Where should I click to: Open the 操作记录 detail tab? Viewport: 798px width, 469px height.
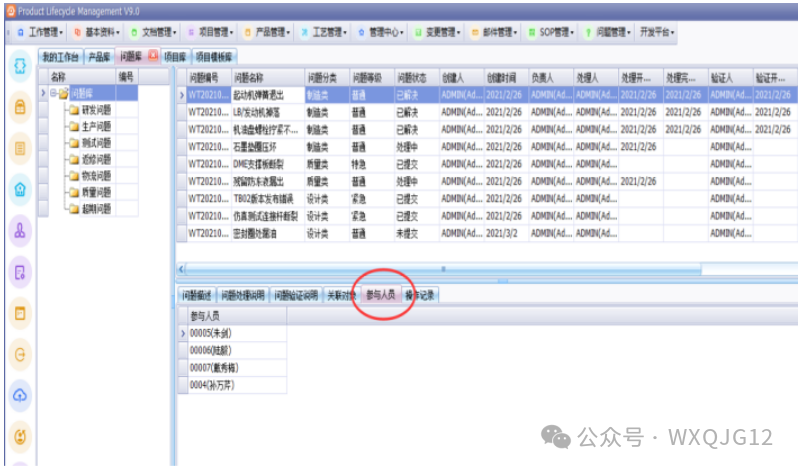pos(420,295)
